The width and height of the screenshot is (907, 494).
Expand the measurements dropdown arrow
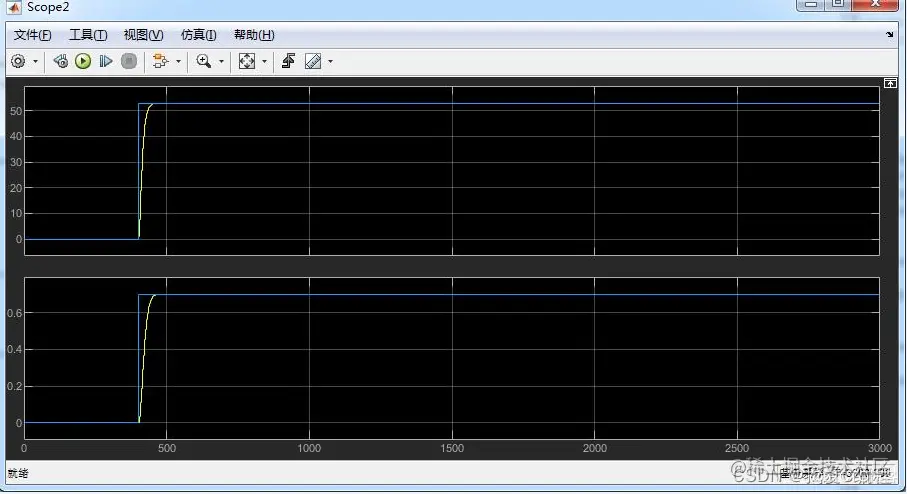click(x=330, y=61)
